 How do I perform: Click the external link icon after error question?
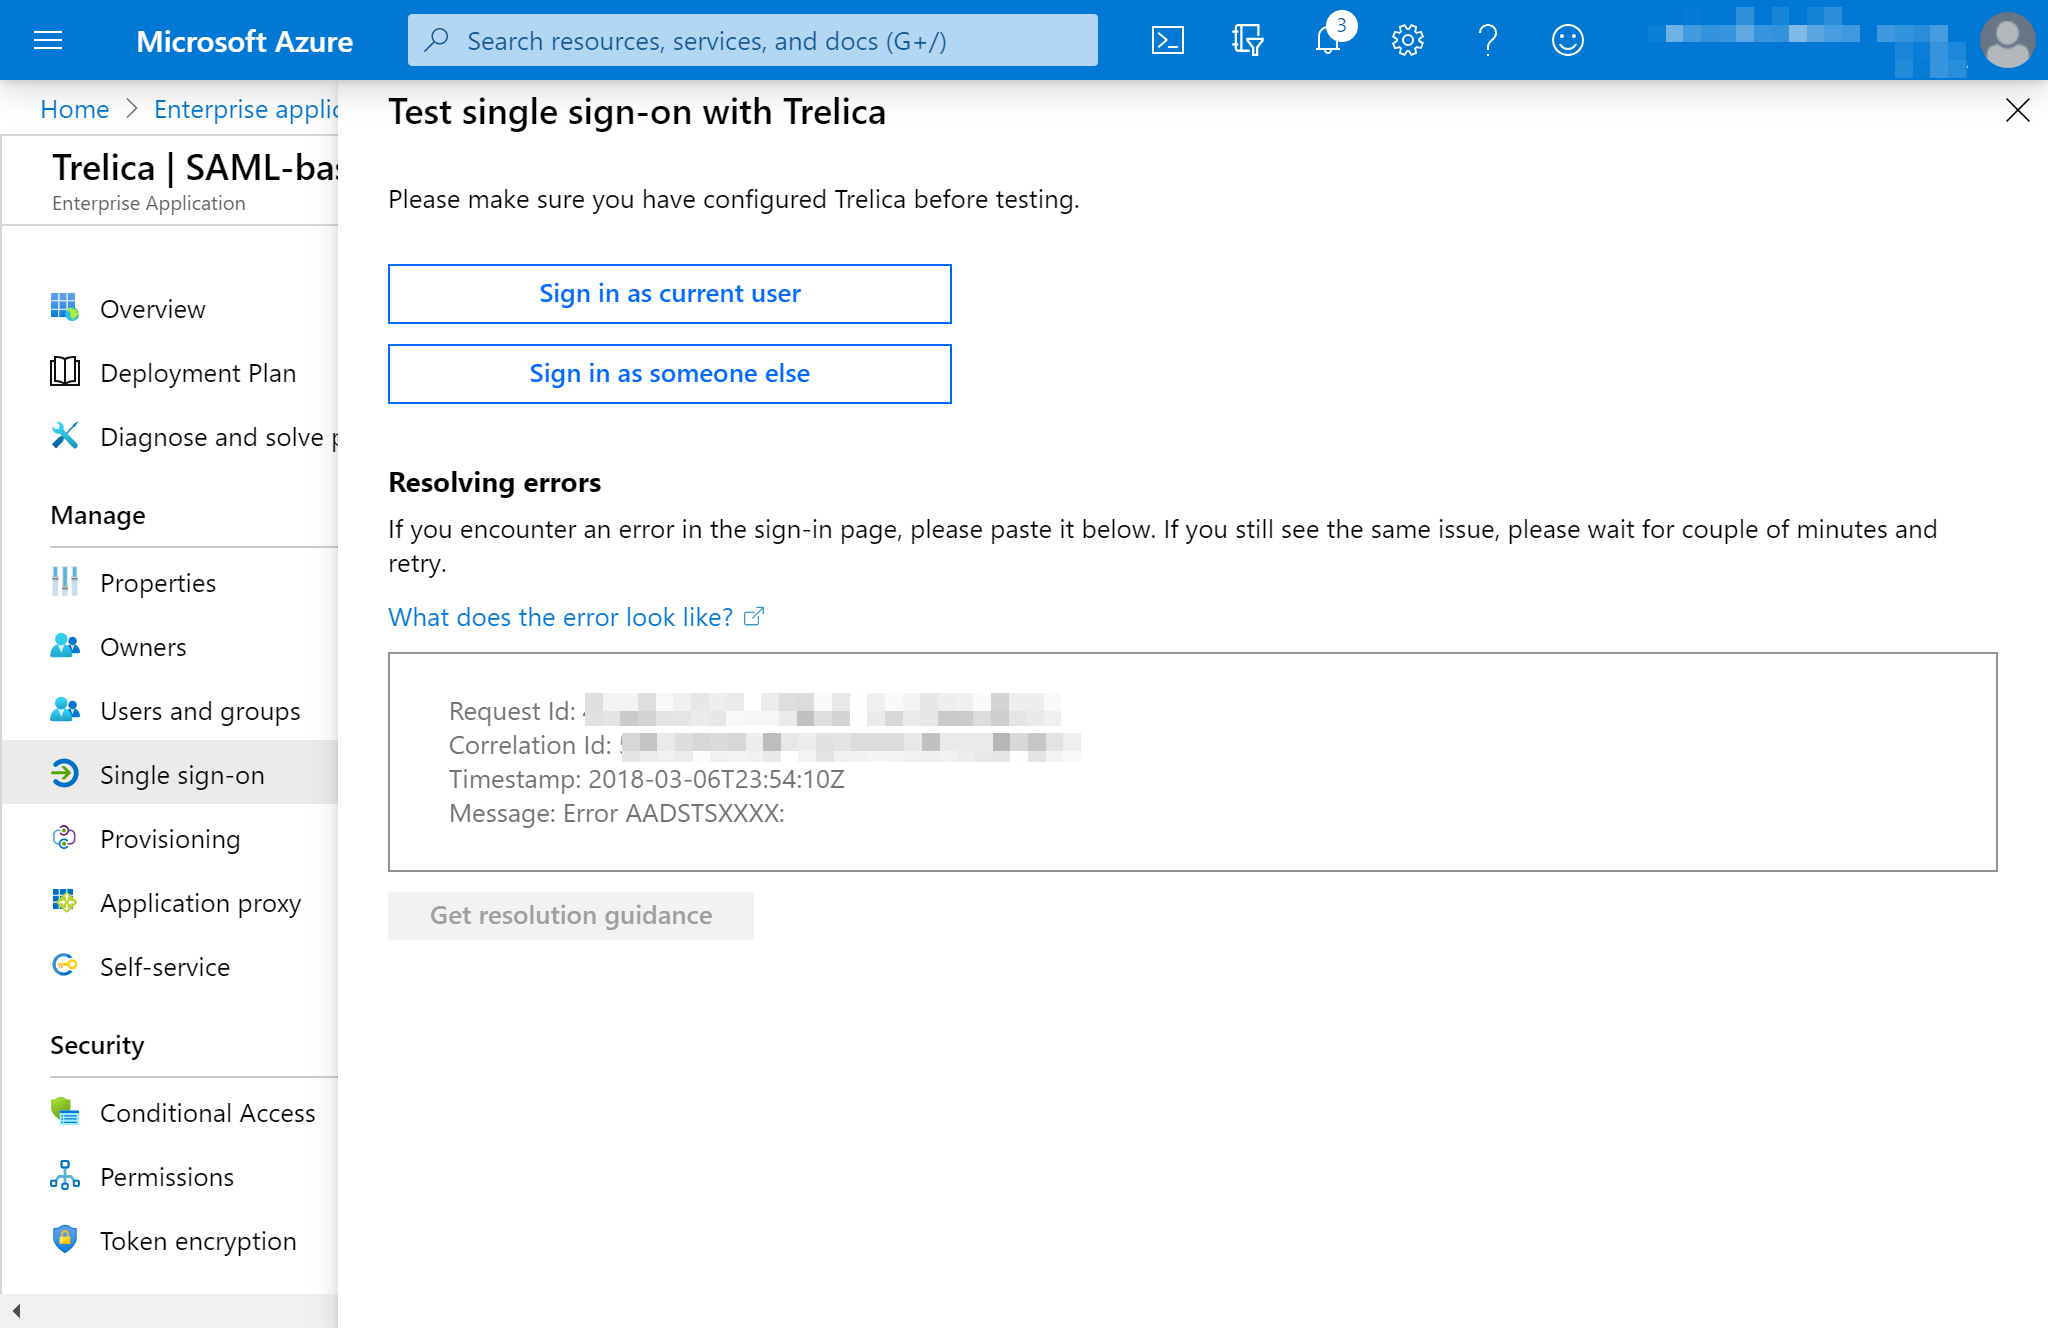click(x=754, y=617)
